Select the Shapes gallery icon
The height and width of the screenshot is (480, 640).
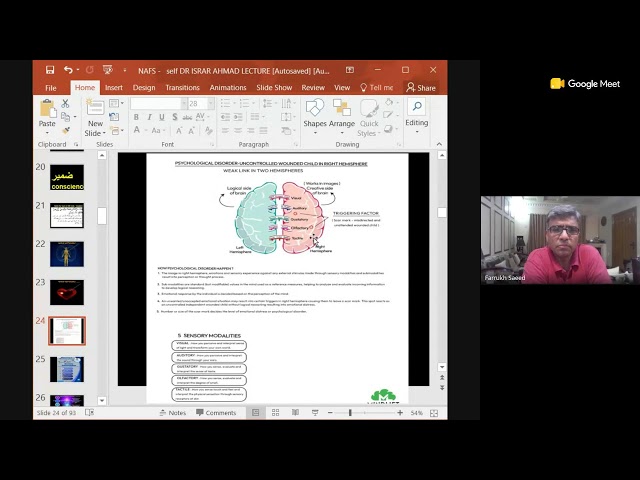click(315, 108)
